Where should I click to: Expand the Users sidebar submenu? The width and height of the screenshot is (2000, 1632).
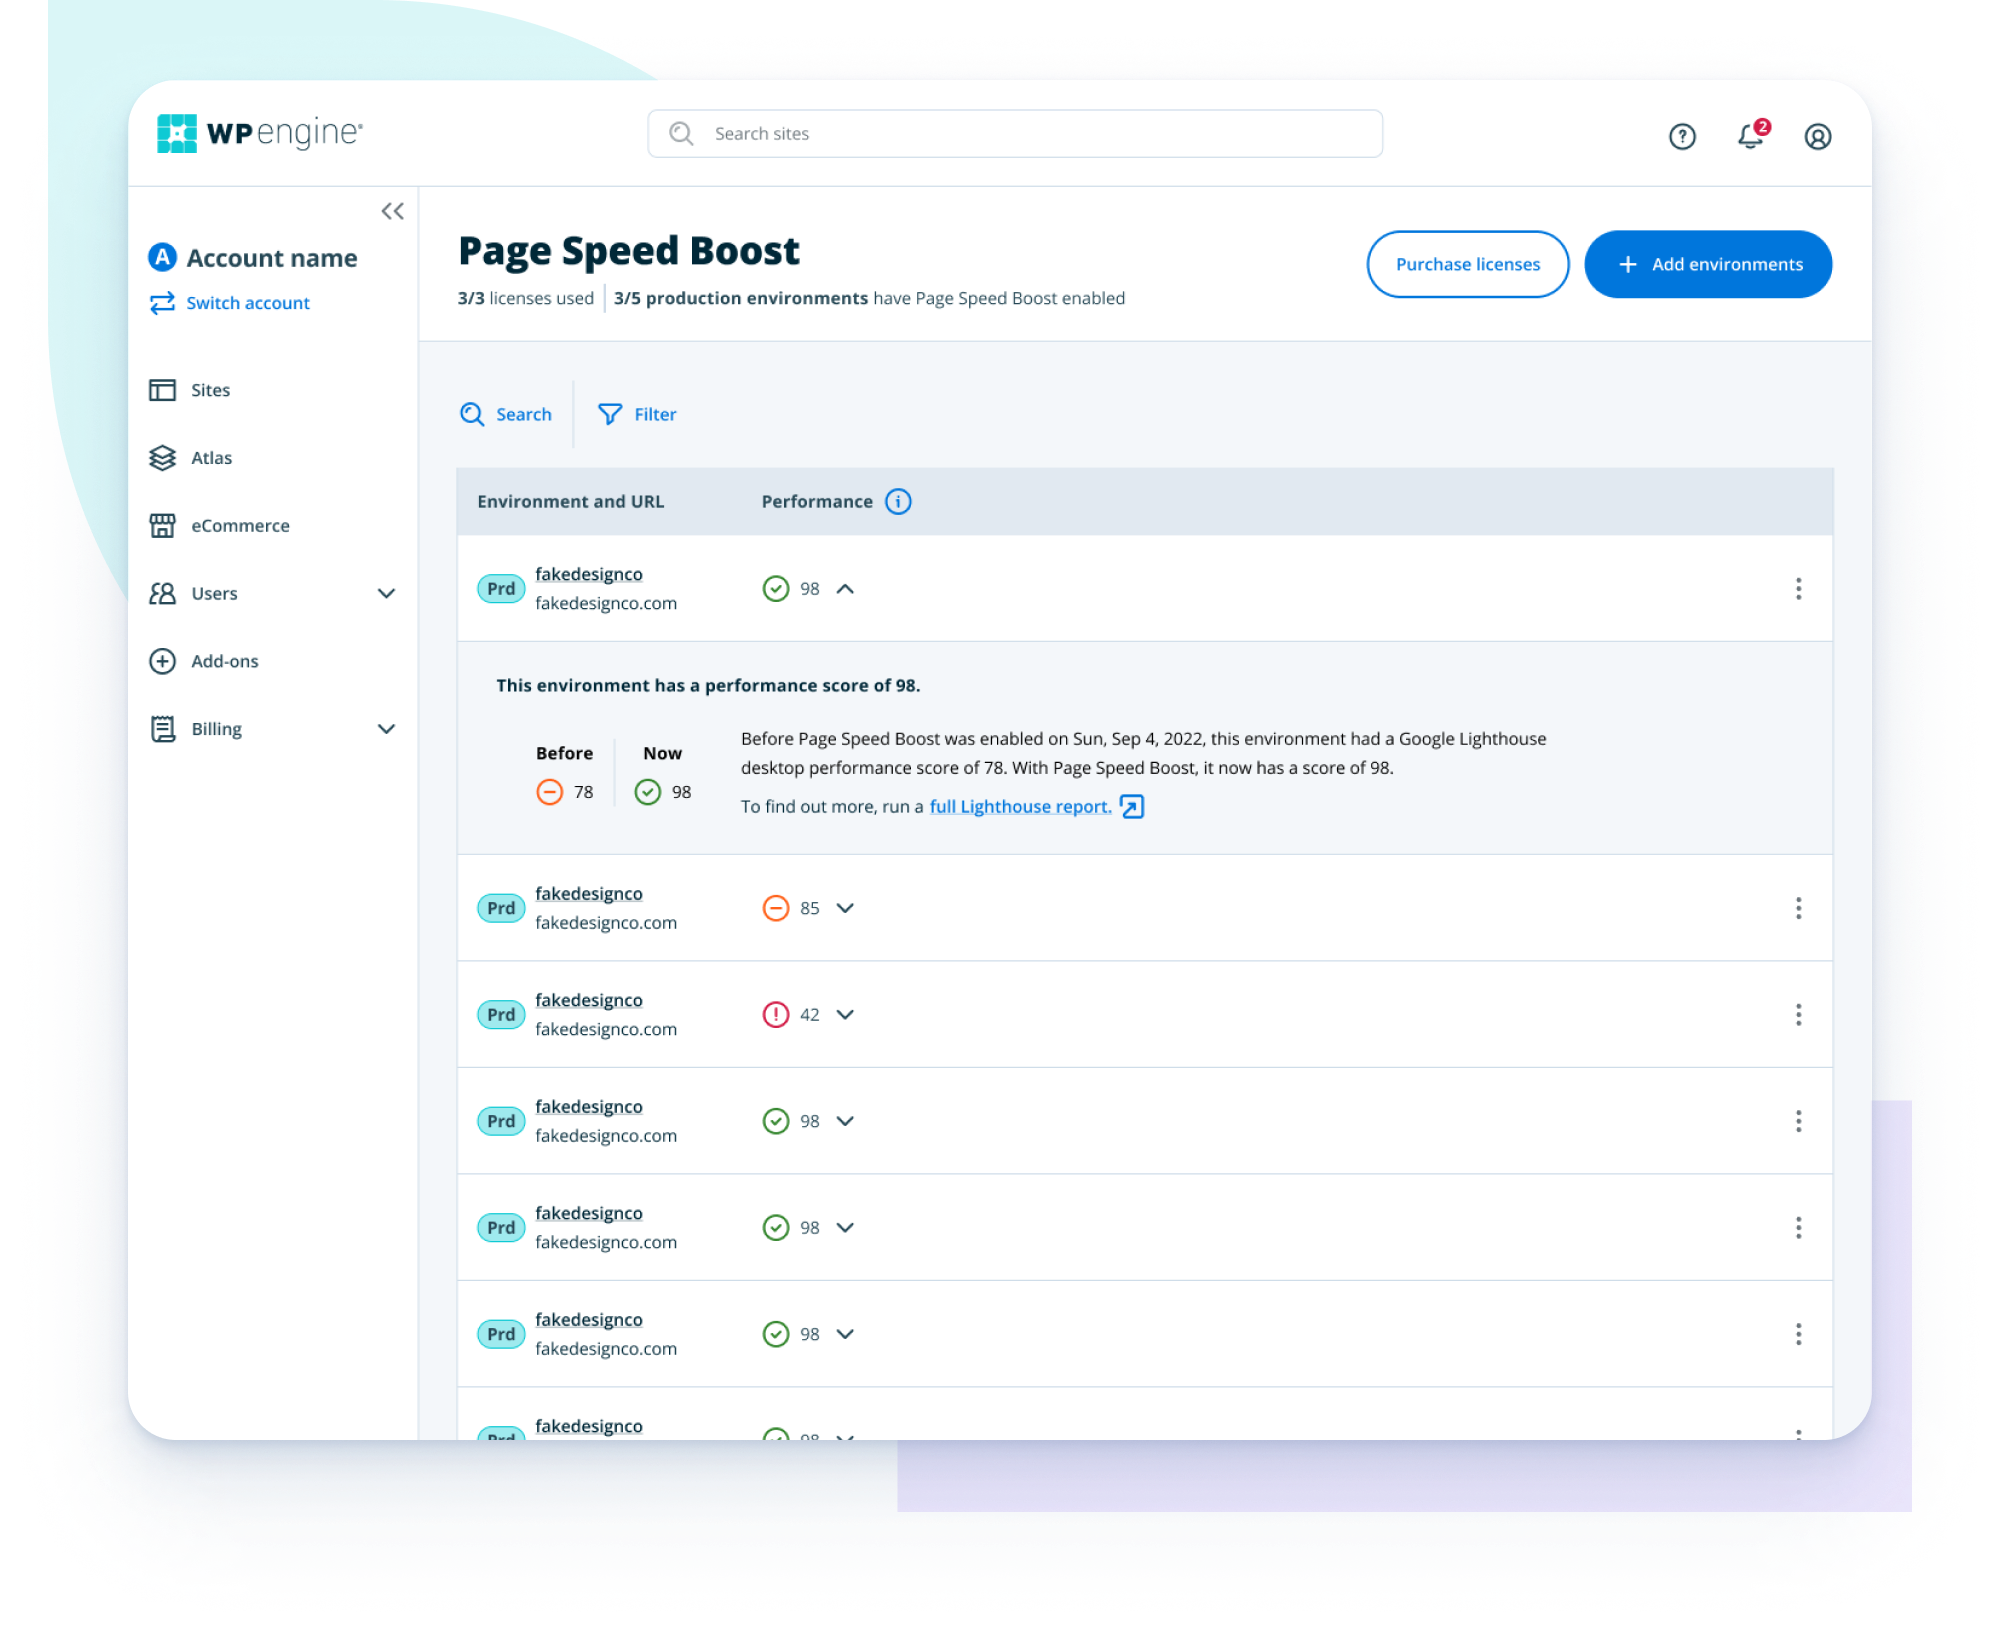[386, 593]
